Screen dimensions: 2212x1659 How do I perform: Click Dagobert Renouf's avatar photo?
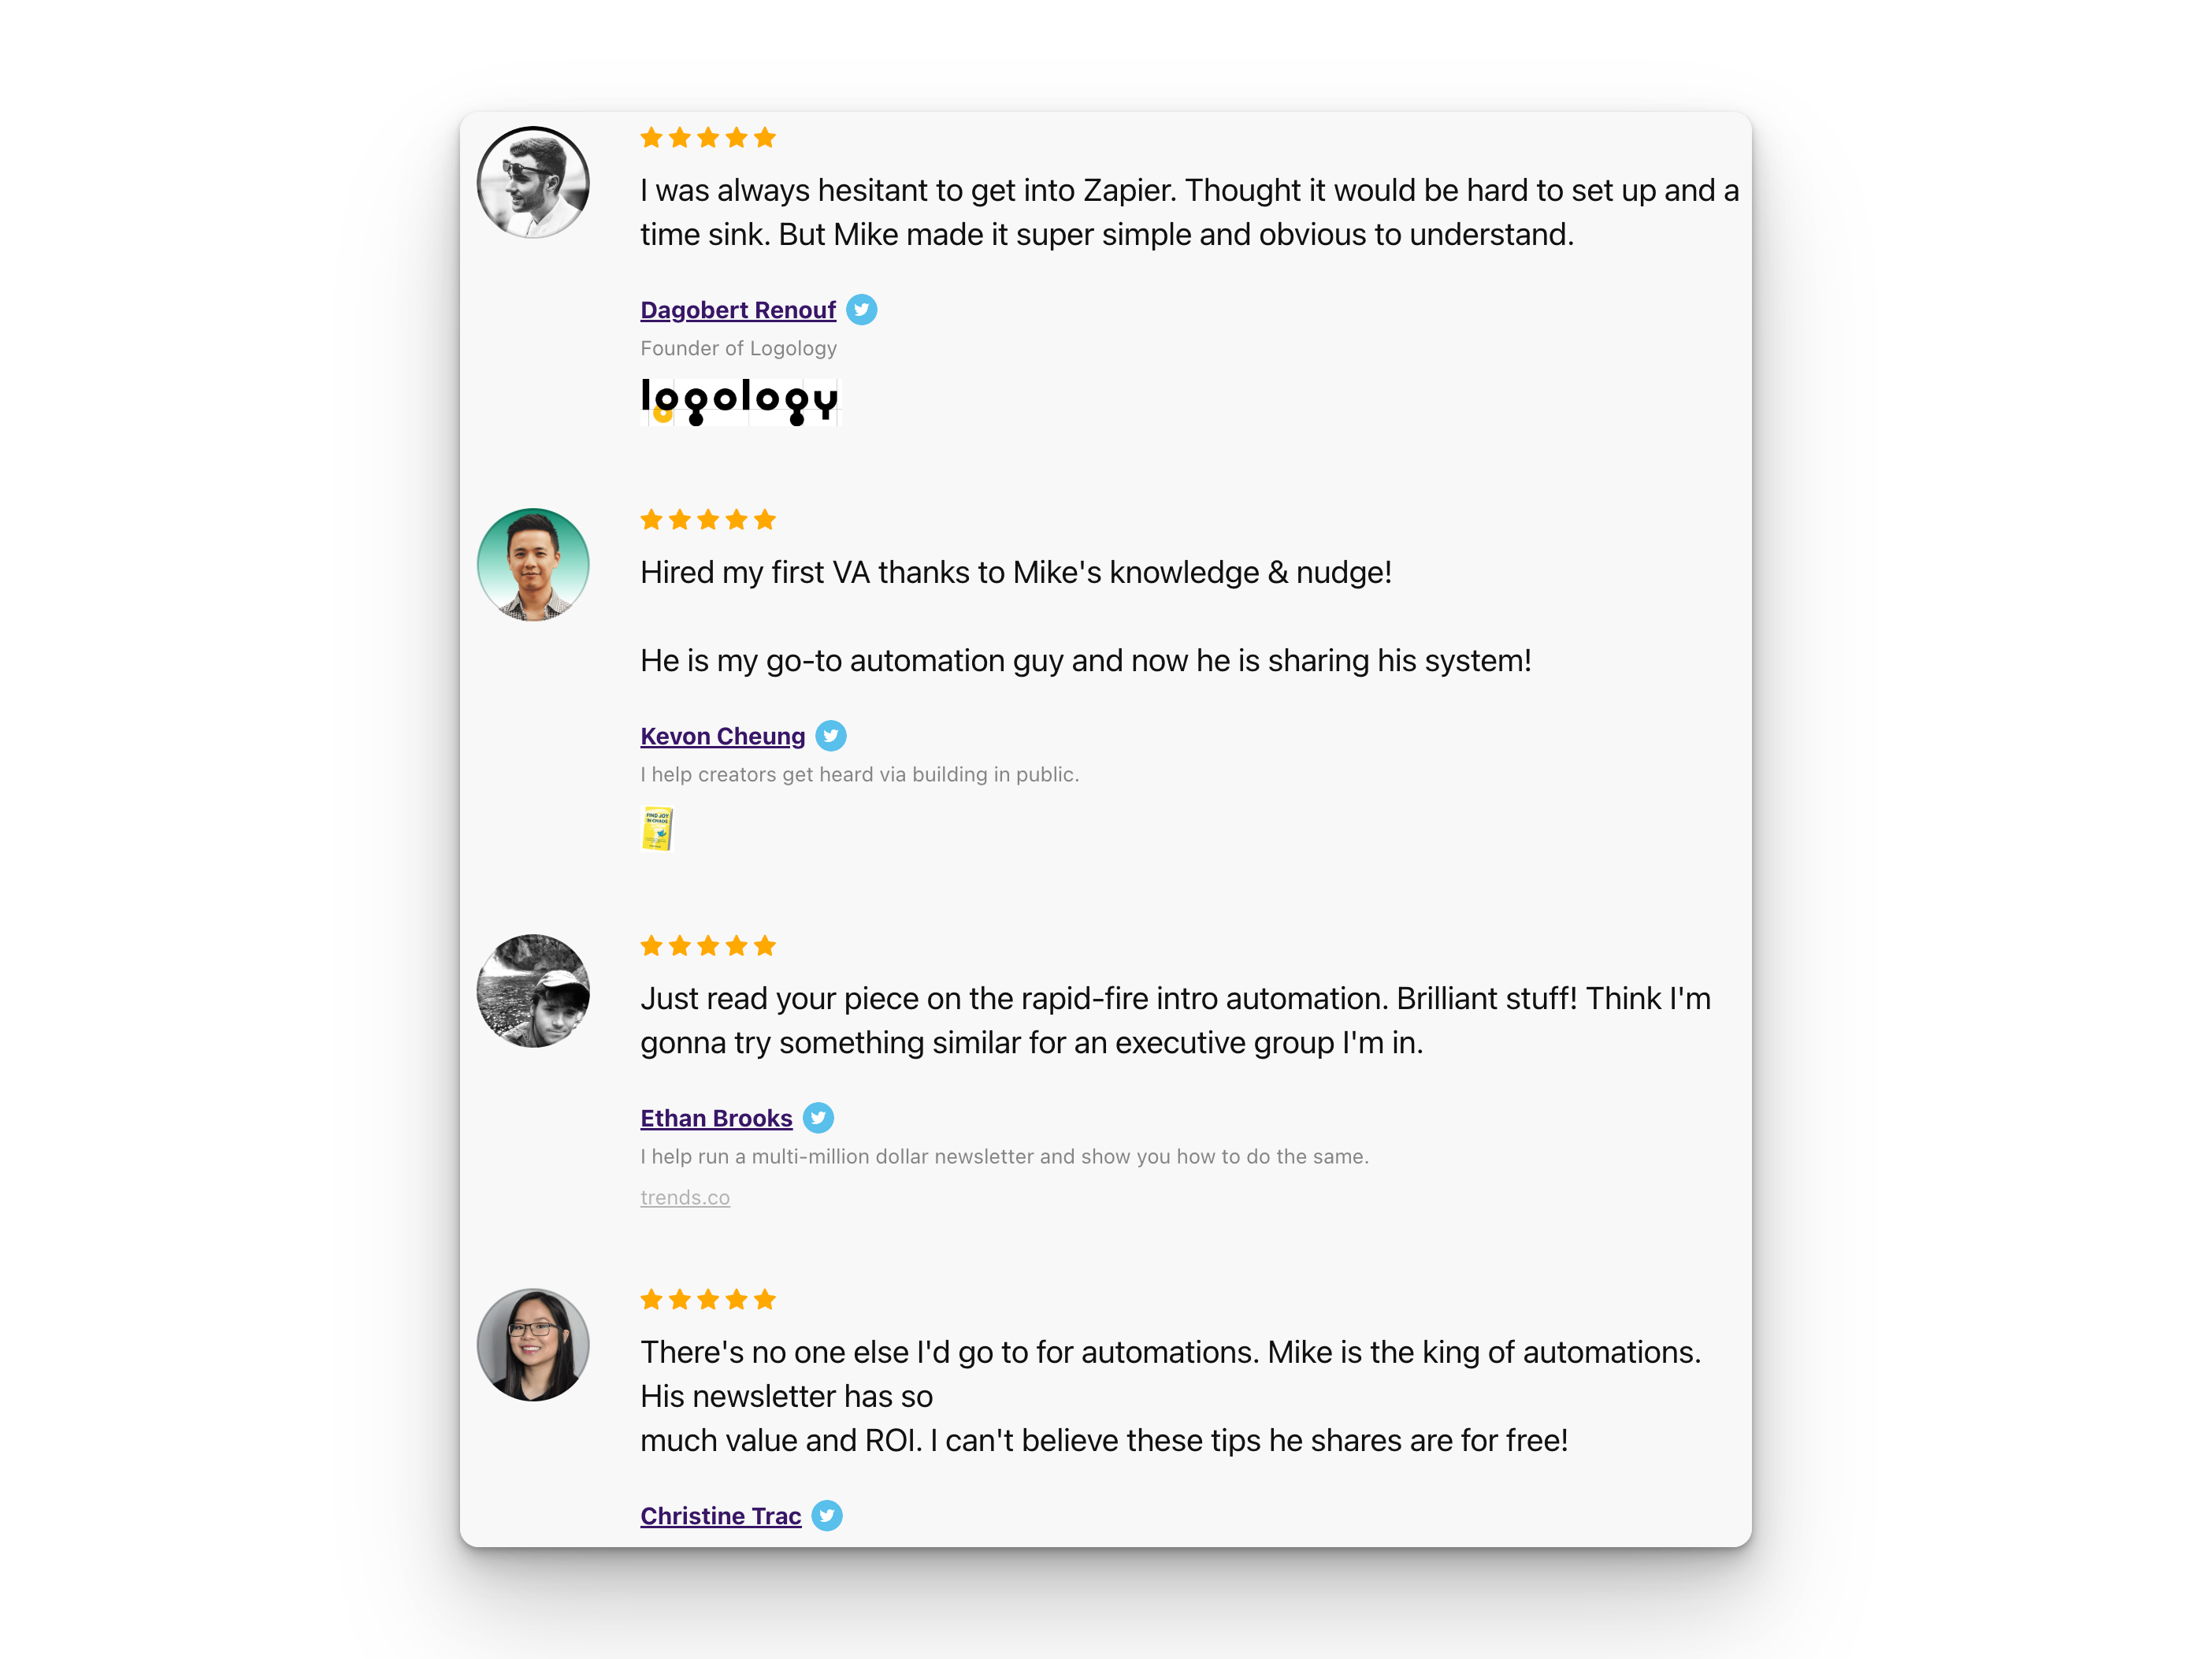[x=533, y=183]
